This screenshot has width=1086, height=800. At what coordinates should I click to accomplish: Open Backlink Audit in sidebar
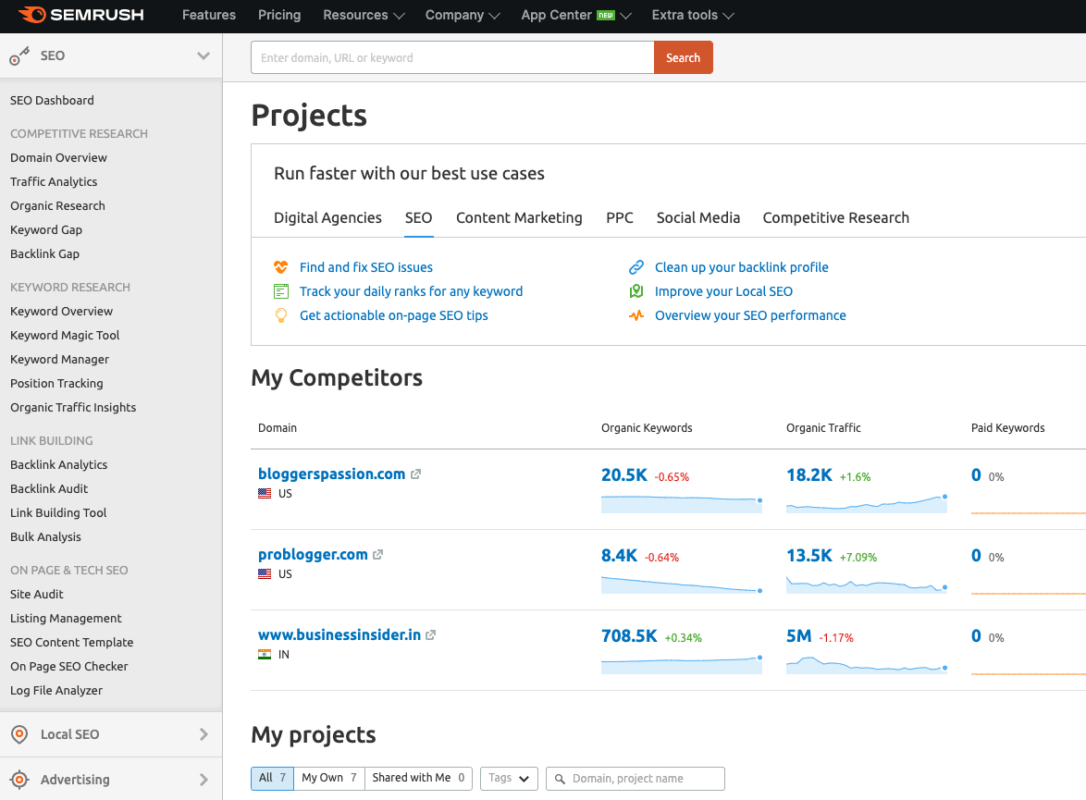(x=48, y=489)
